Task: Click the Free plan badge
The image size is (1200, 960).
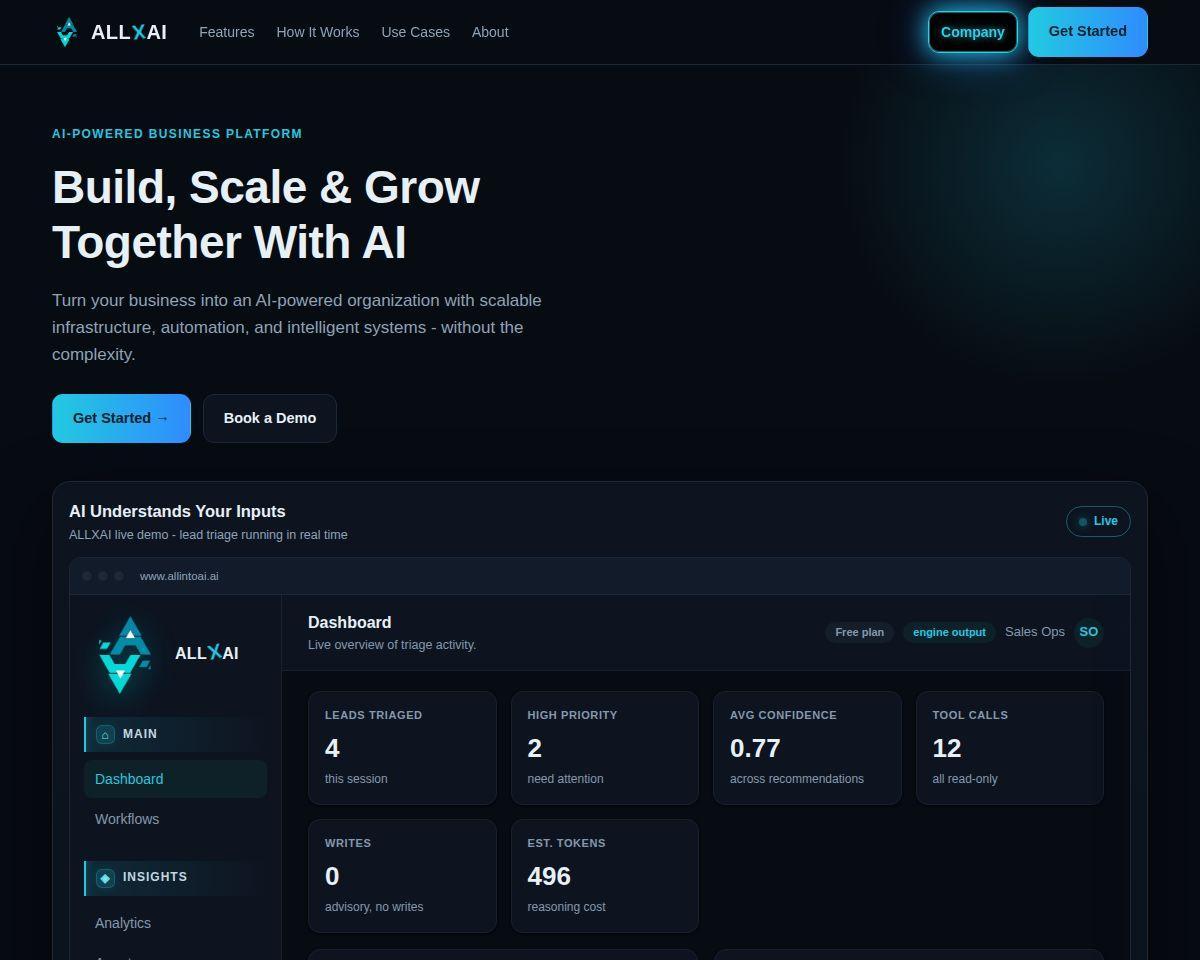Action: 860,632
